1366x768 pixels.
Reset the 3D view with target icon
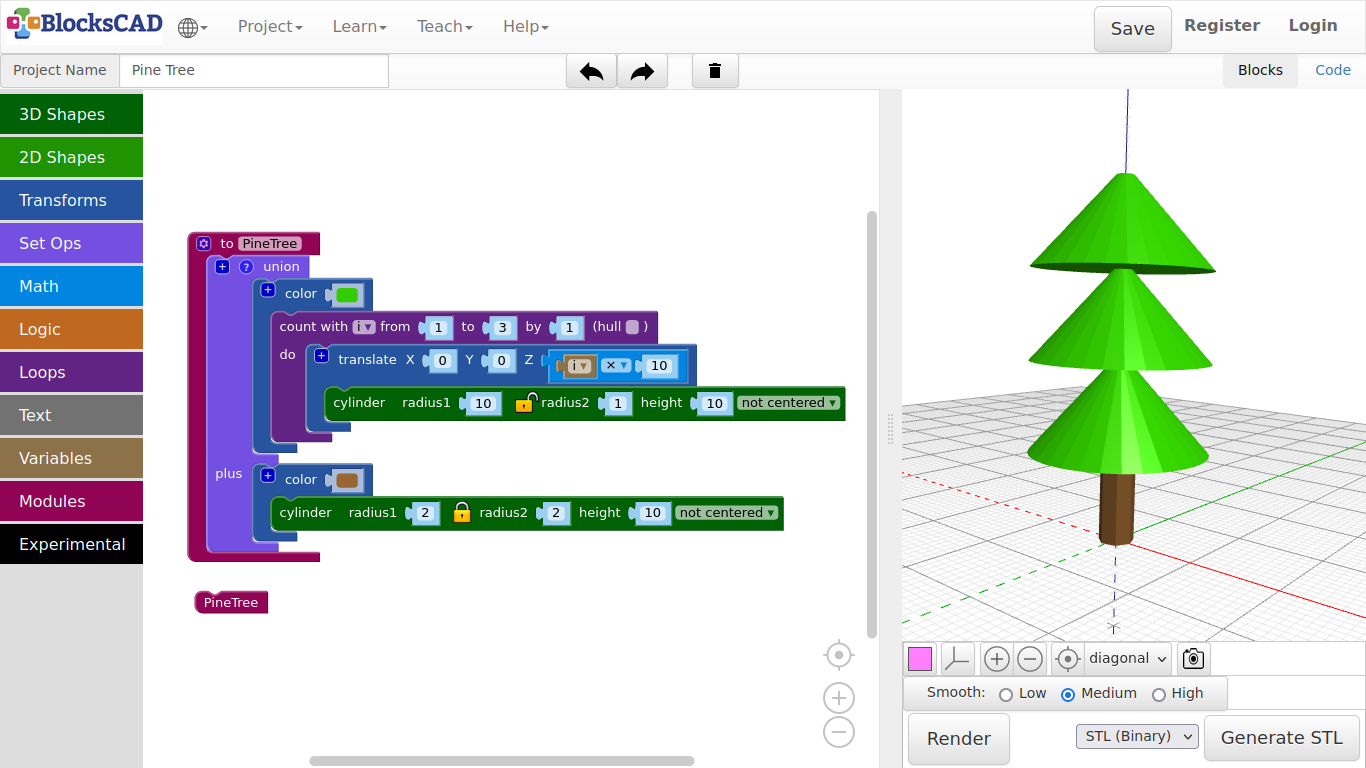[1067, 659]
